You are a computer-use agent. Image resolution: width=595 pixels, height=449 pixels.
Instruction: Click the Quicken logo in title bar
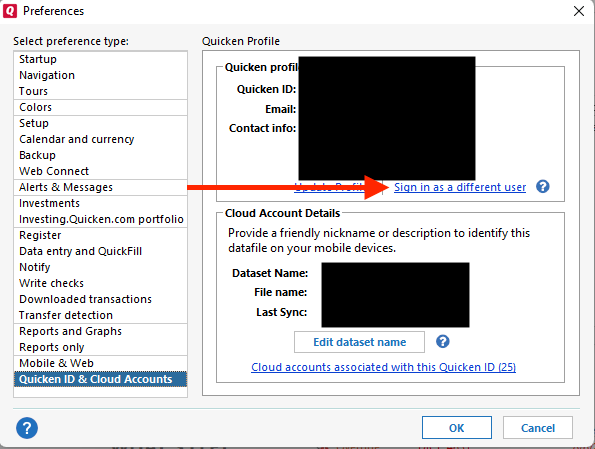[10, 11]
